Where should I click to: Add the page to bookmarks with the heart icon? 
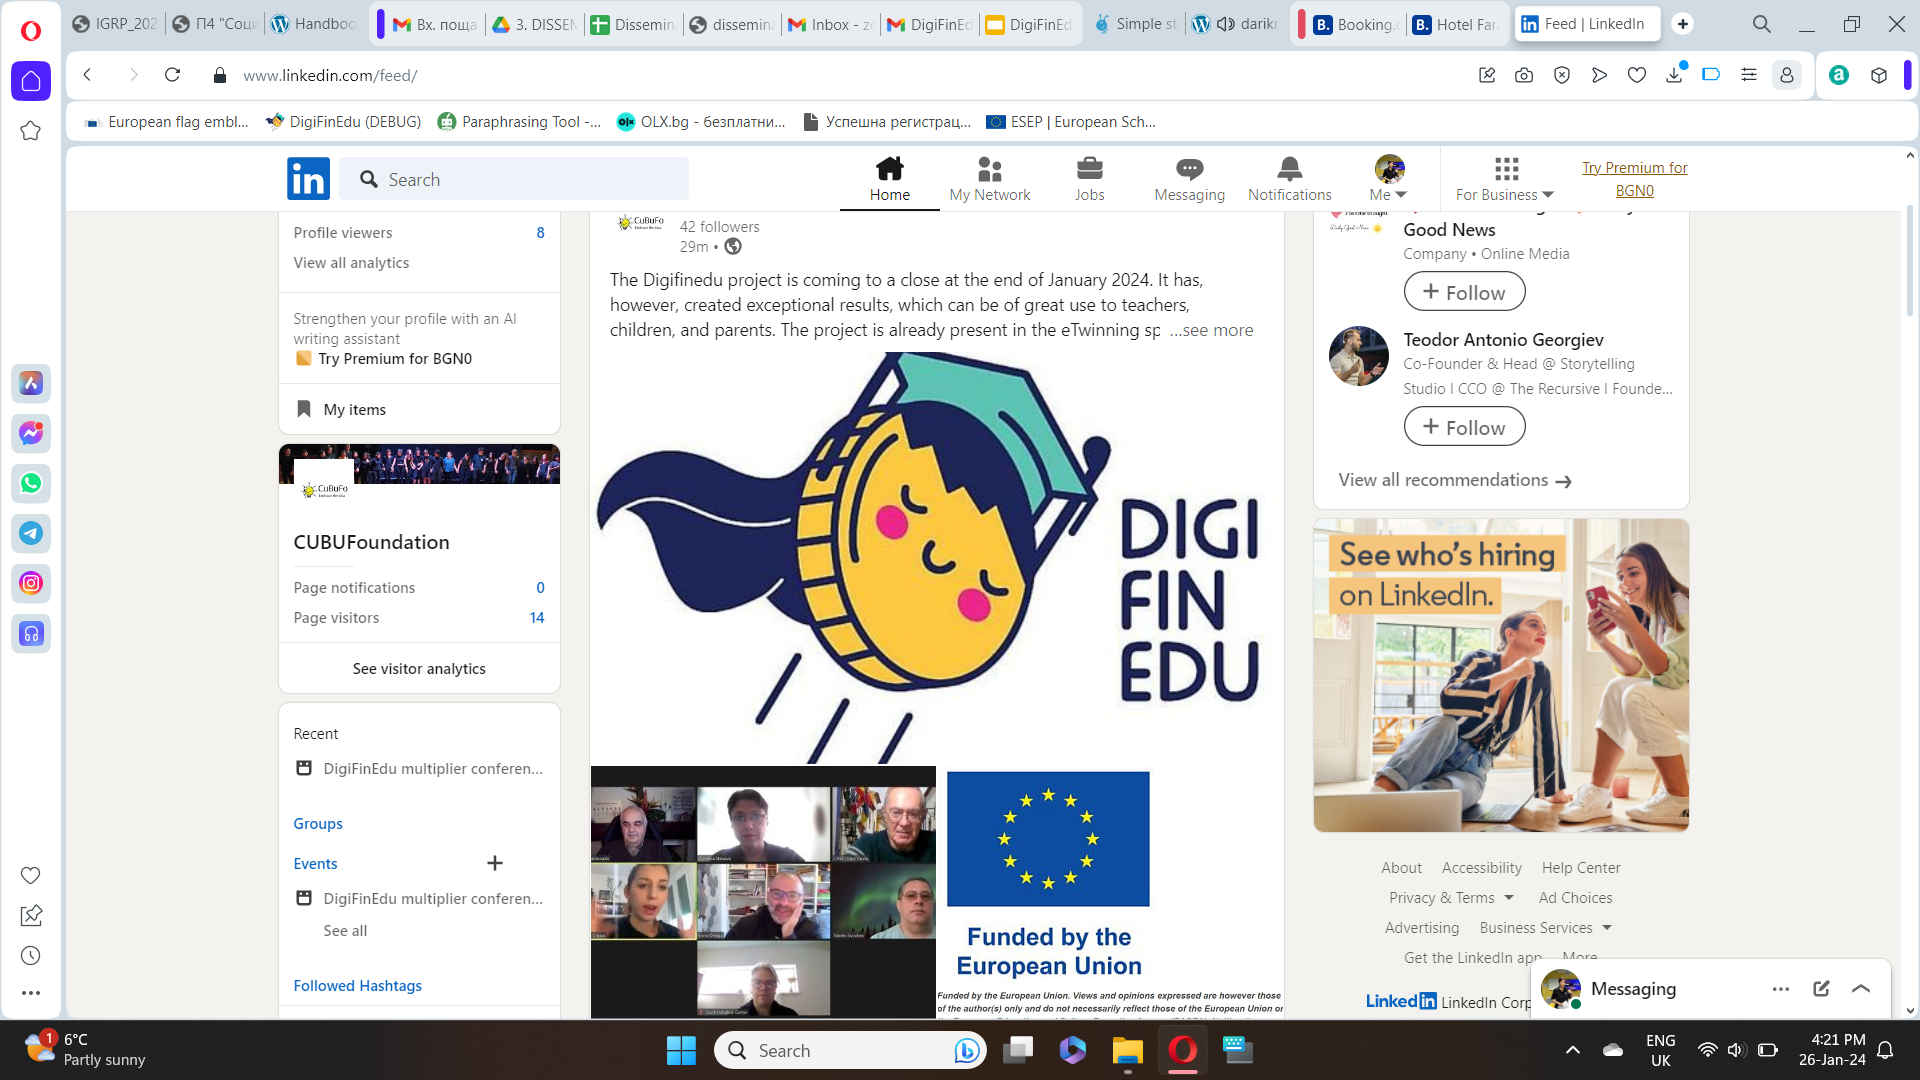click(1637, 75)
